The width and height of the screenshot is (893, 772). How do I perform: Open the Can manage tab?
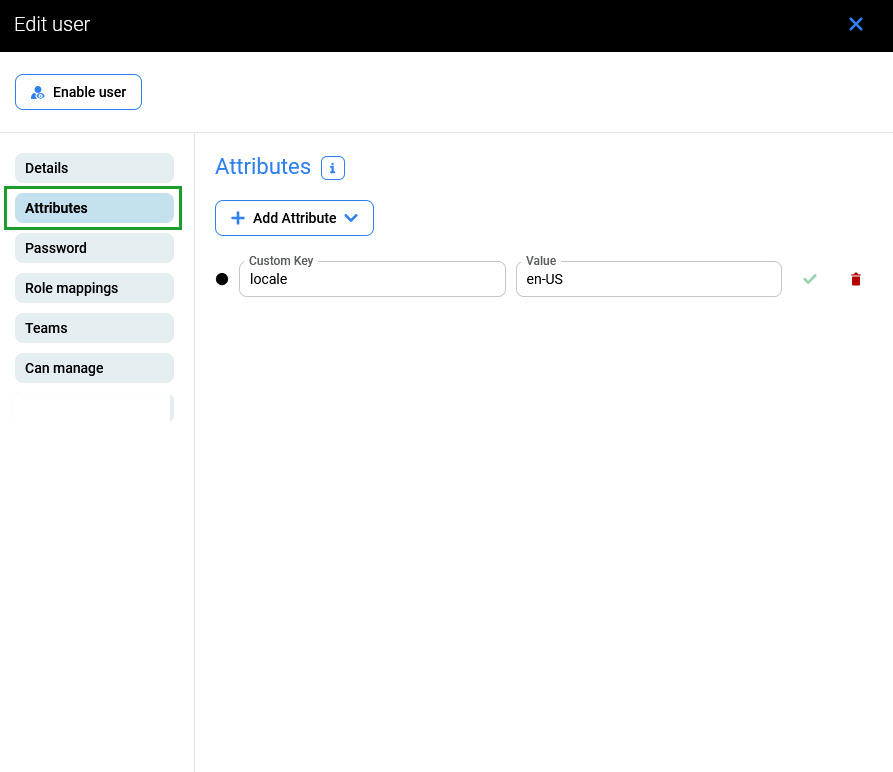click(x=94, y=368)
